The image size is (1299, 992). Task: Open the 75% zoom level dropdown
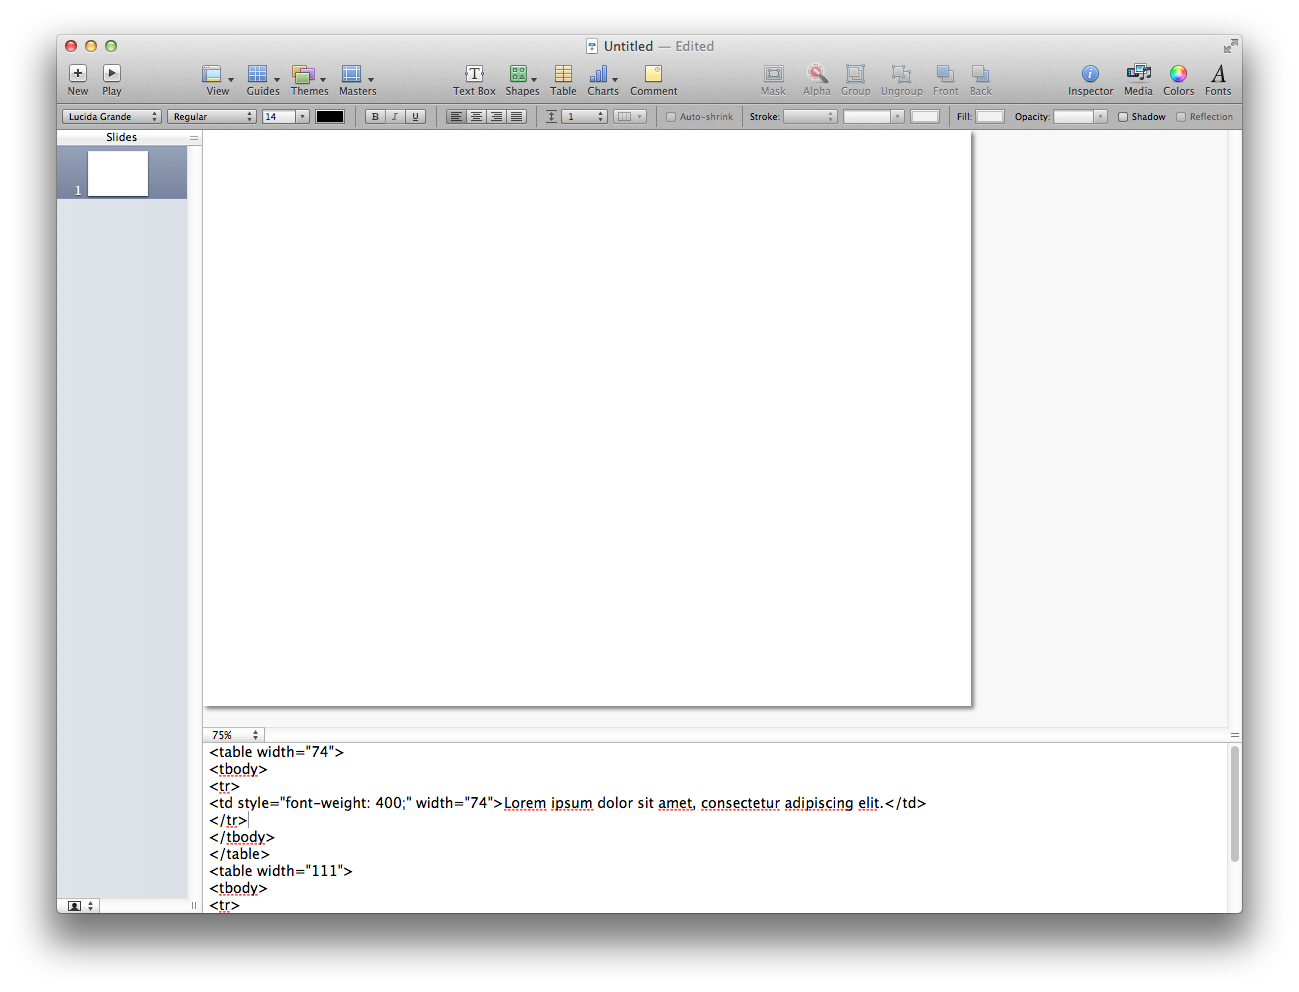click(235, 735)
